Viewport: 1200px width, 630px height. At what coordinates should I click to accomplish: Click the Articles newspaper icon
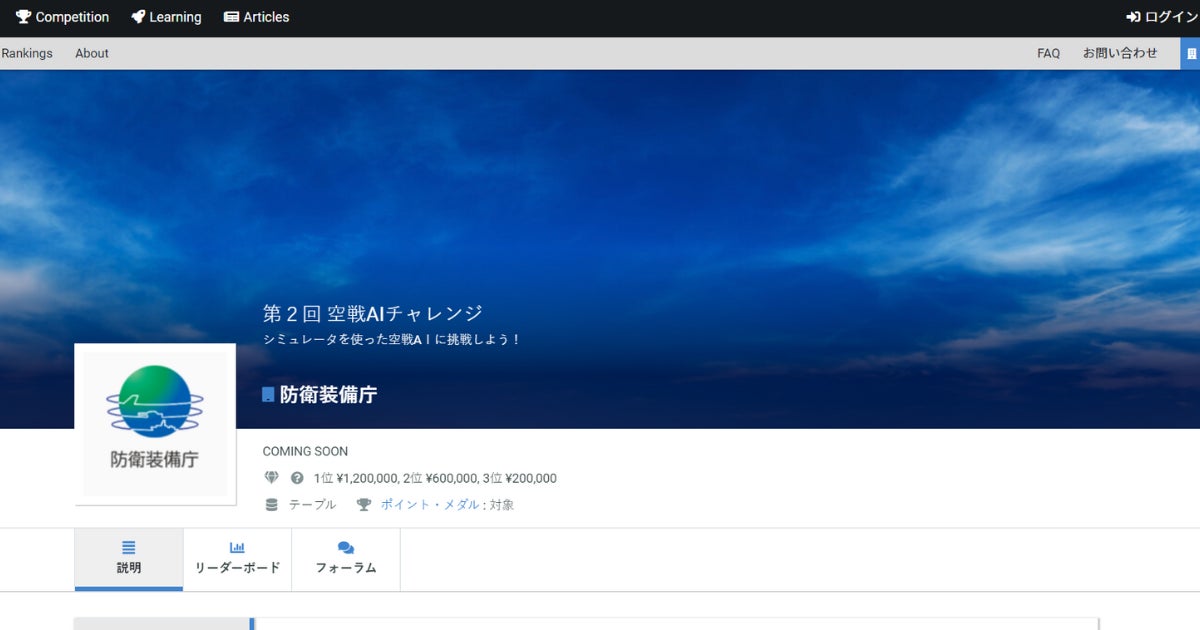[x=231, y=17]
